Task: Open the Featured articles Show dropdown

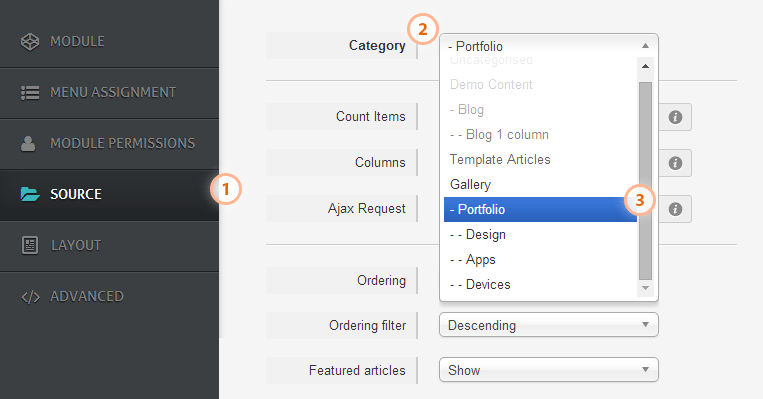Action: (x=548, y=370)
